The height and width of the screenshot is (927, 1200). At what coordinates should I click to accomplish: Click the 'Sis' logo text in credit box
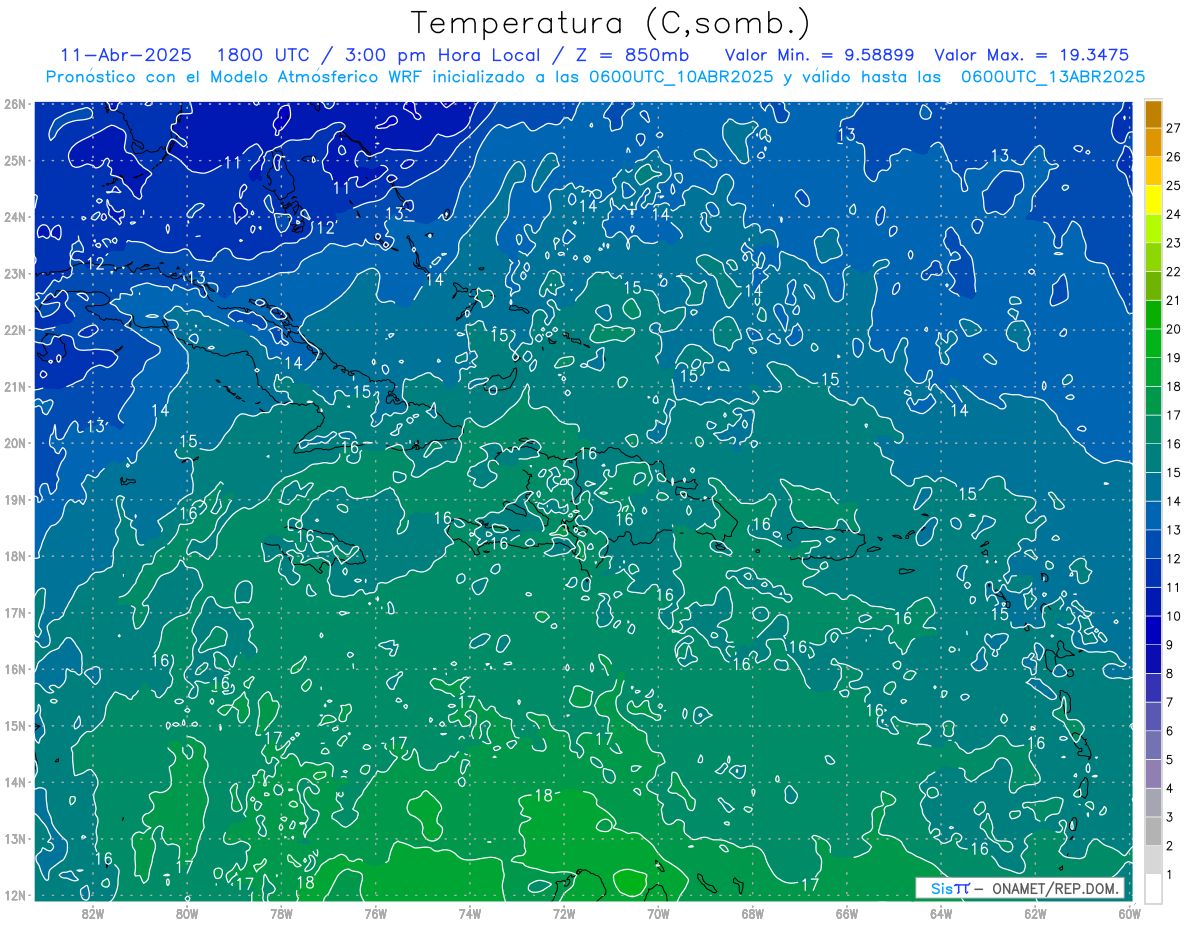click(941, 888)
